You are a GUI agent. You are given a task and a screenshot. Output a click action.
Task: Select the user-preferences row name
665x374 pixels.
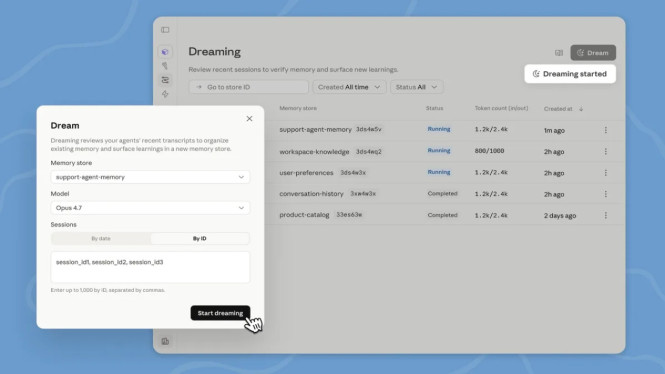pyautogui.click(x=306, y=173)
